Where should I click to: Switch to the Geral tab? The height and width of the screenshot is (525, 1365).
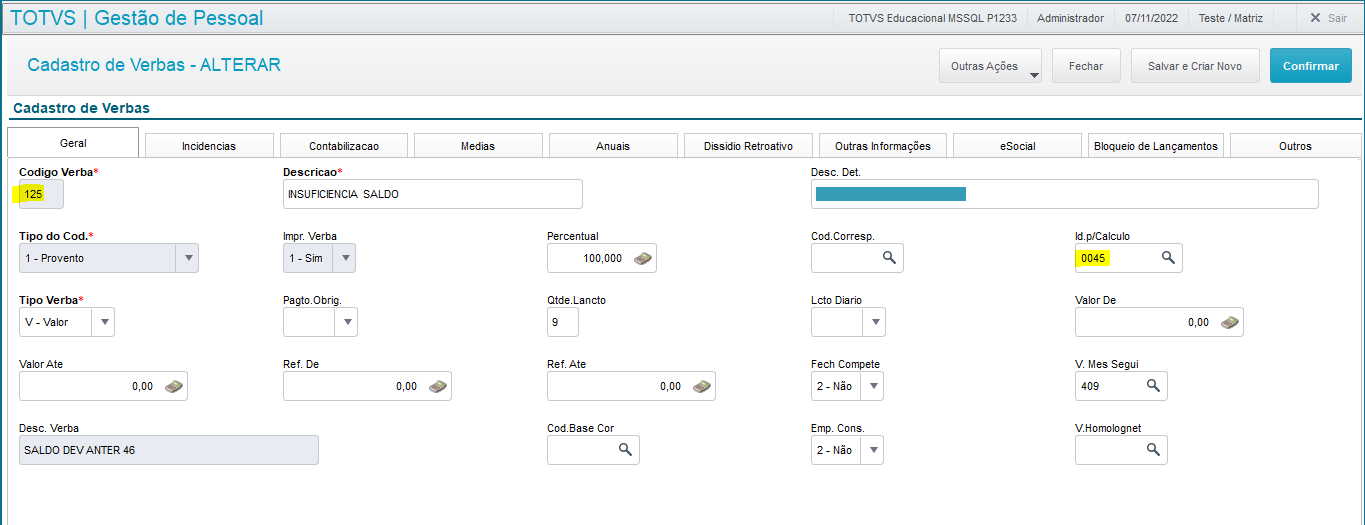click(73, 144)
